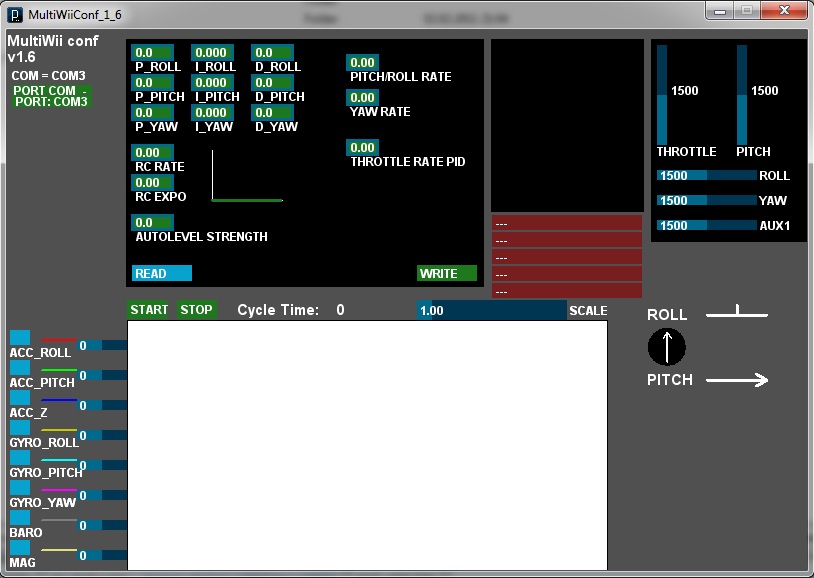Image resolution: width=814 pixels, height=578 pixels.
Task: Click the white sensor graph area
Action: 368,446
